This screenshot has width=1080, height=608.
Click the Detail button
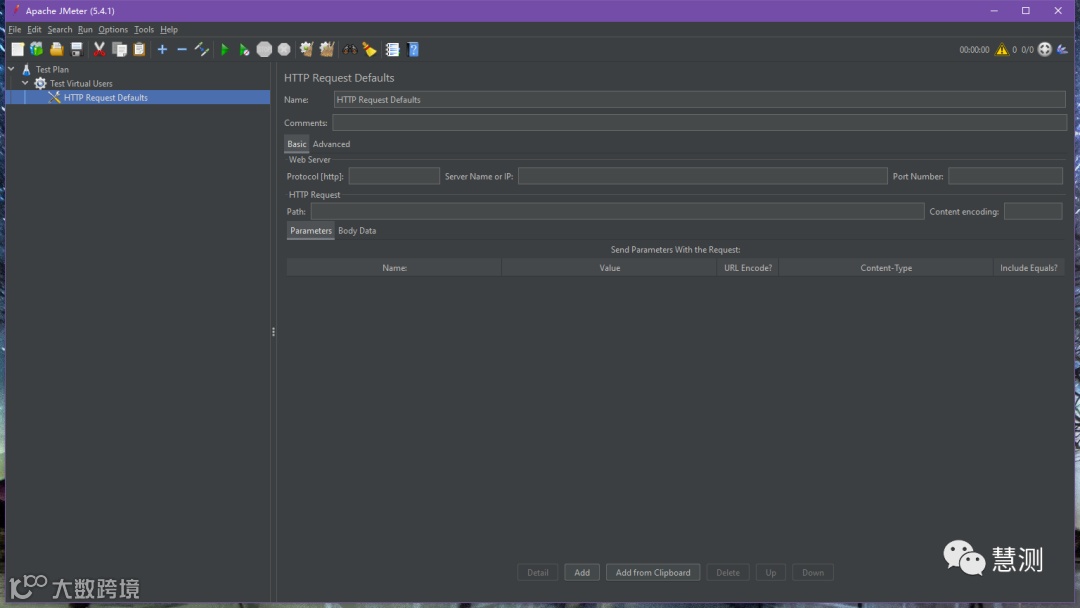pyautogui.click(x=537, y=572)
